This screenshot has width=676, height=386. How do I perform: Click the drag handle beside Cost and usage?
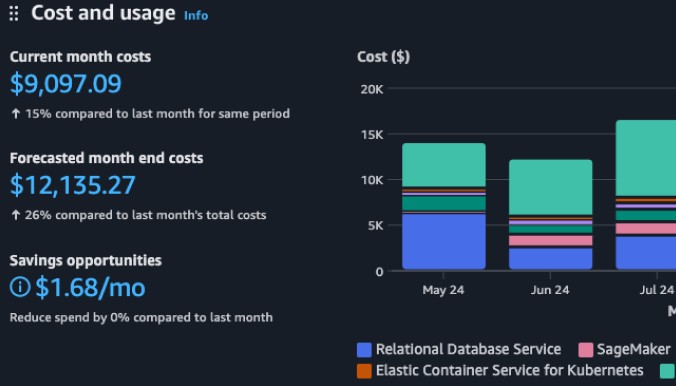click(x=14, y=13)
